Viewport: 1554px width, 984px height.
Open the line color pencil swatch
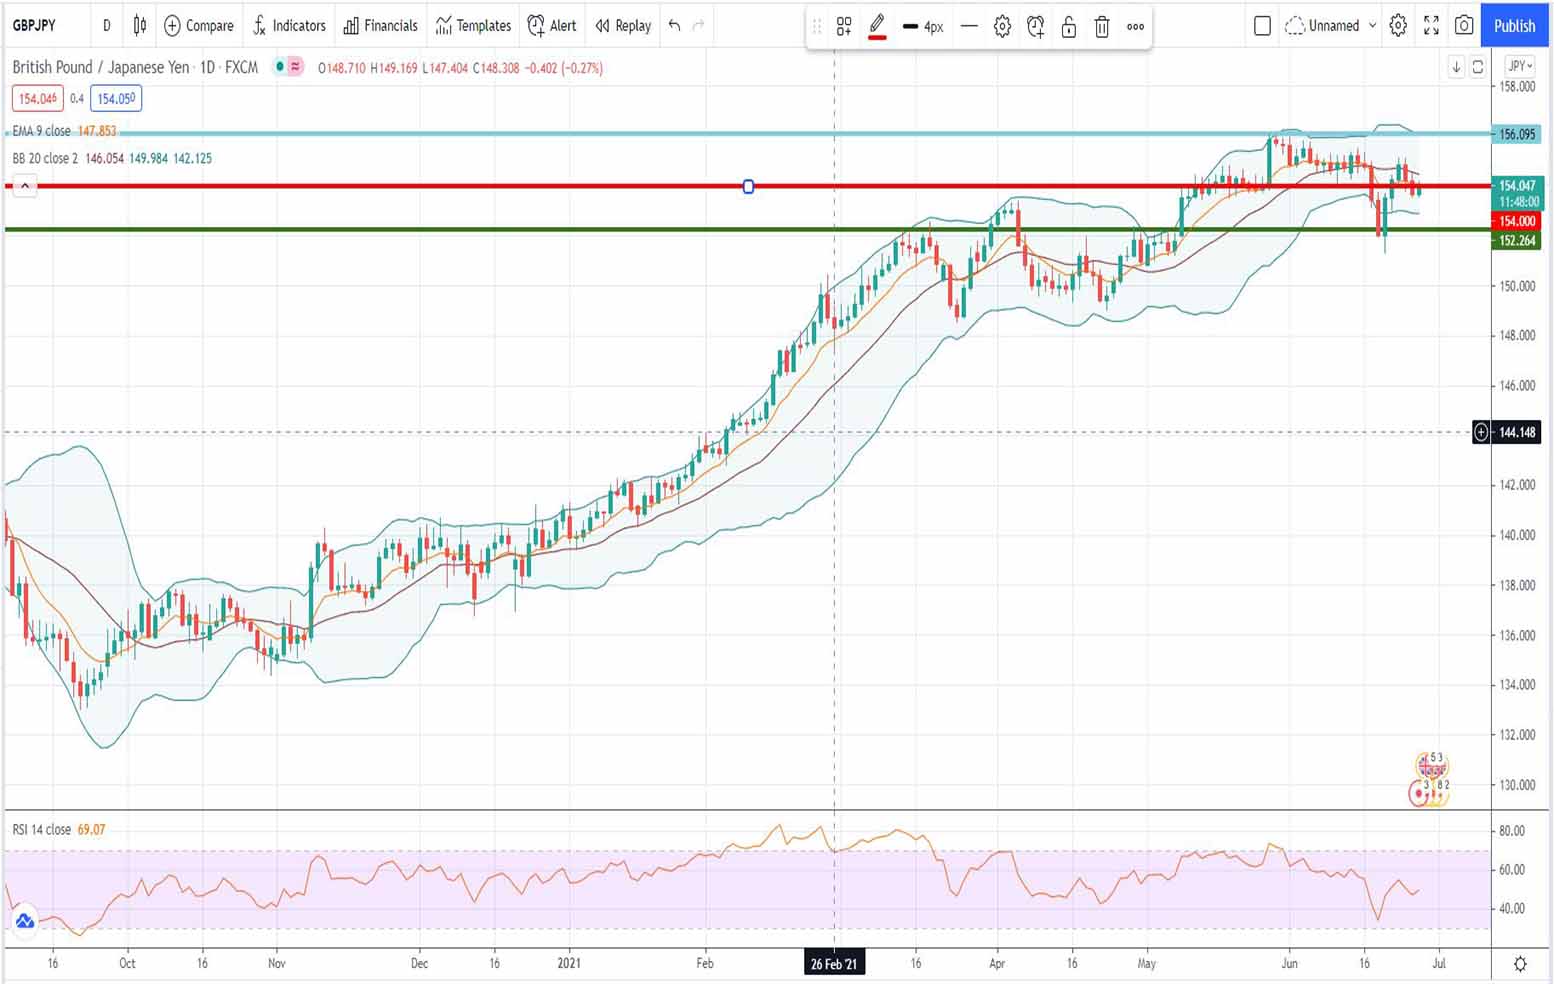point(877,26)
